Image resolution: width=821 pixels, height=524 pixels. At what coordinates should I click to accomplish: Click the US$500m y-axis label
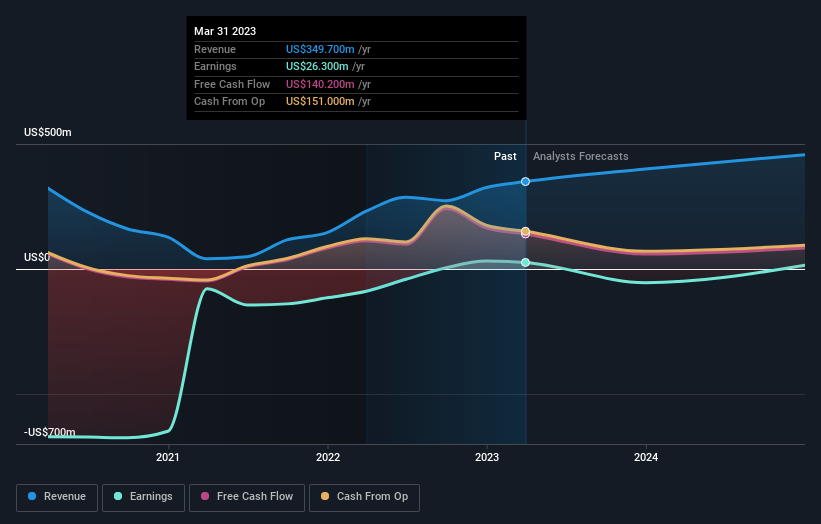coord(48,132)
